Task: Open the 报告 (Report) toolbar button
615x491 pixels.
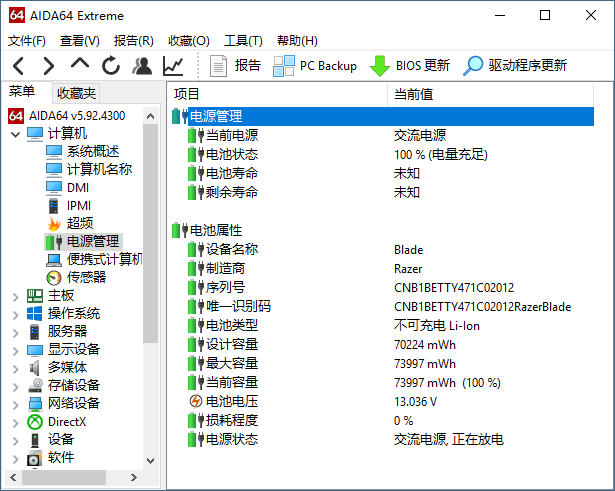Action: [x=236, y=66]
